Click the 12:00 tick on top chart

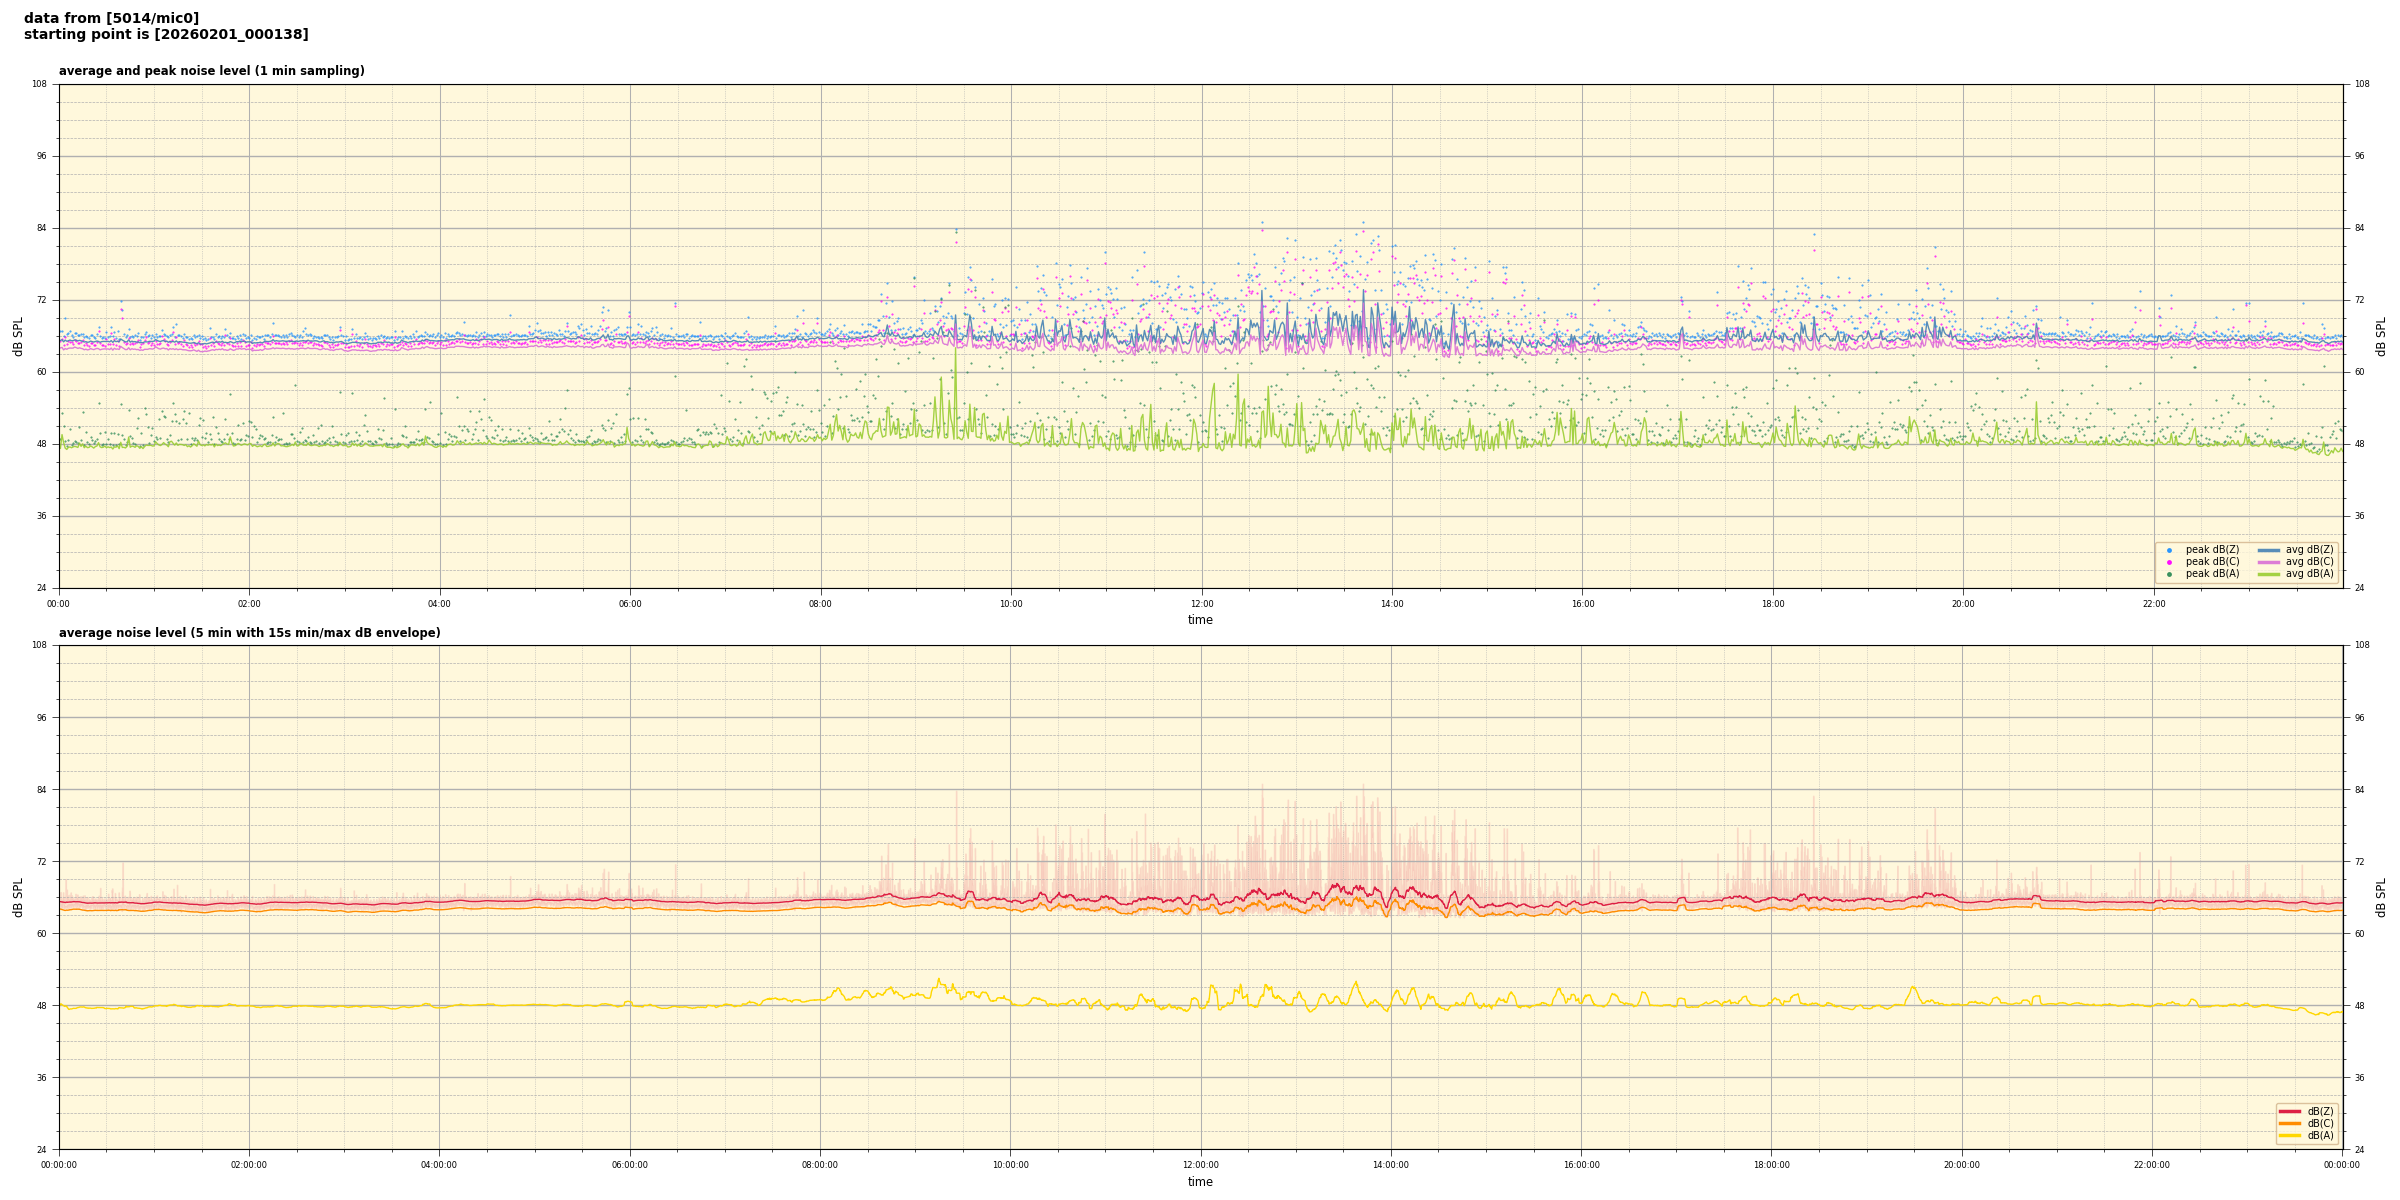1201,604
